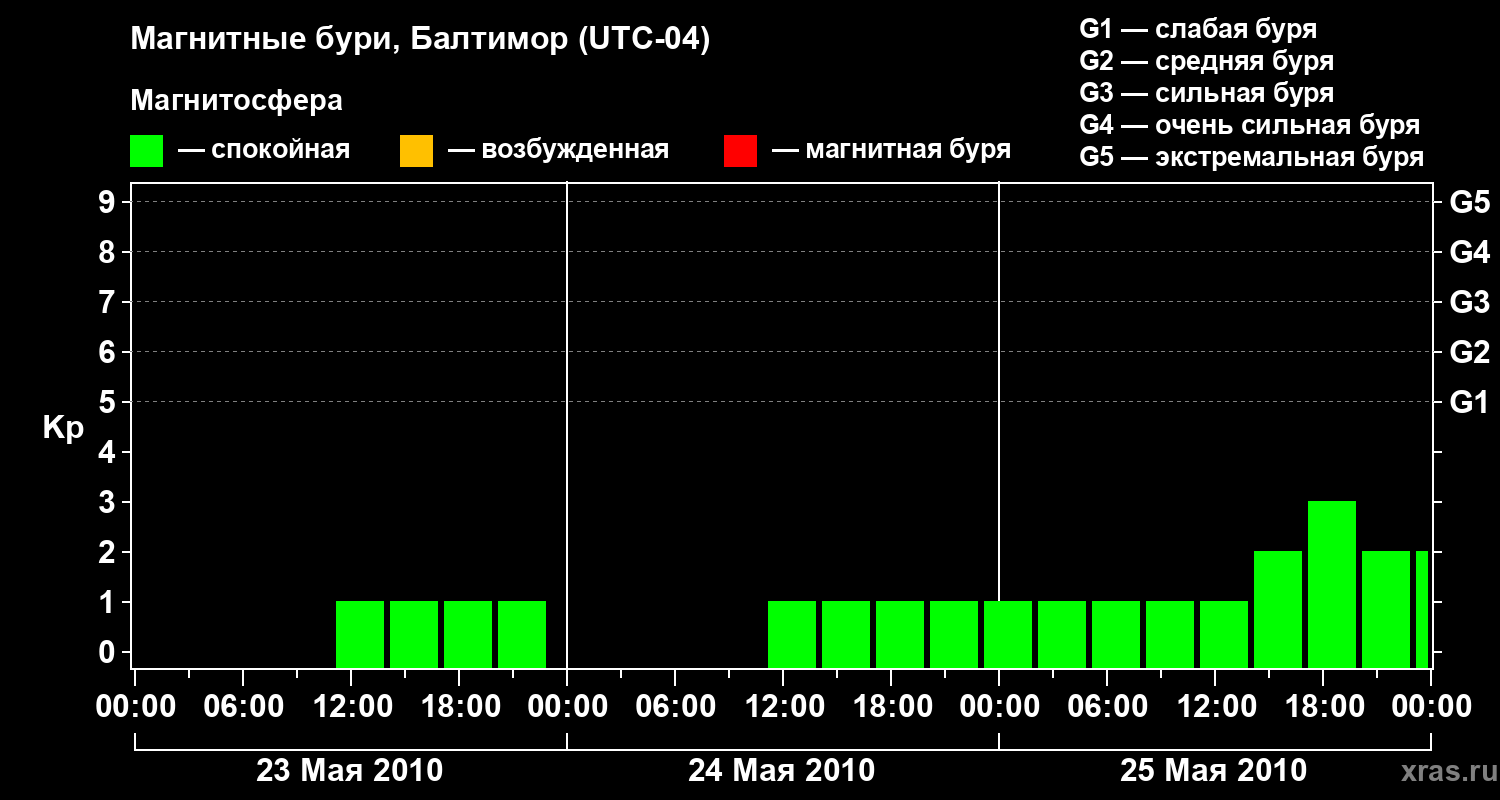The width and height of the screenshot is (1500, 800).
Task: Click the first green bar on 23 Мая at 12:00
Action: (x=360, y=634)
